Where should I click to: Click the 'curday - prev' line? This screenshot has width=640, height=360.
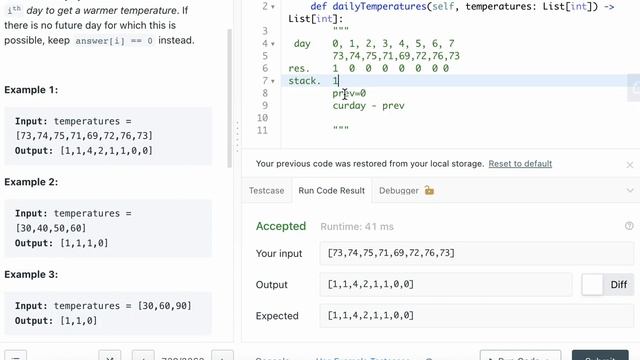click(x=368, y=106)
